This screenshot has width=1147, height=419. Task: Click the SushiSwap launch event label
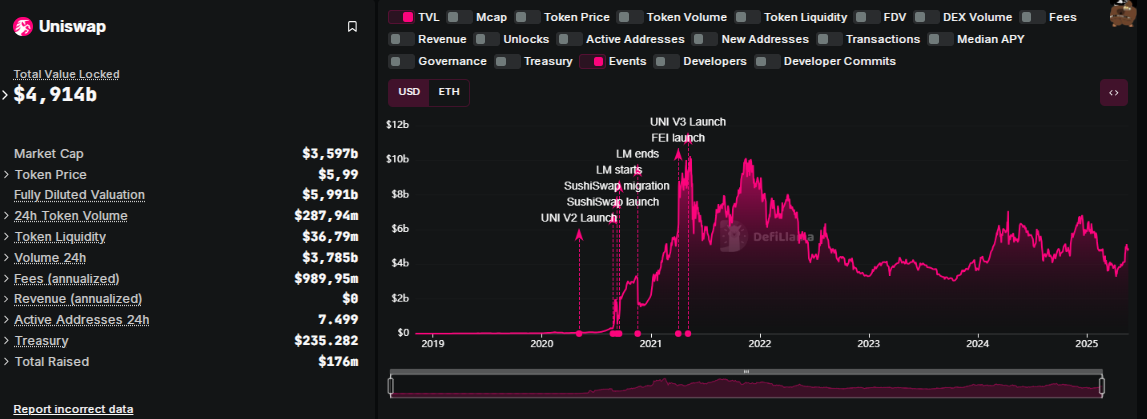tap(613, 202)
